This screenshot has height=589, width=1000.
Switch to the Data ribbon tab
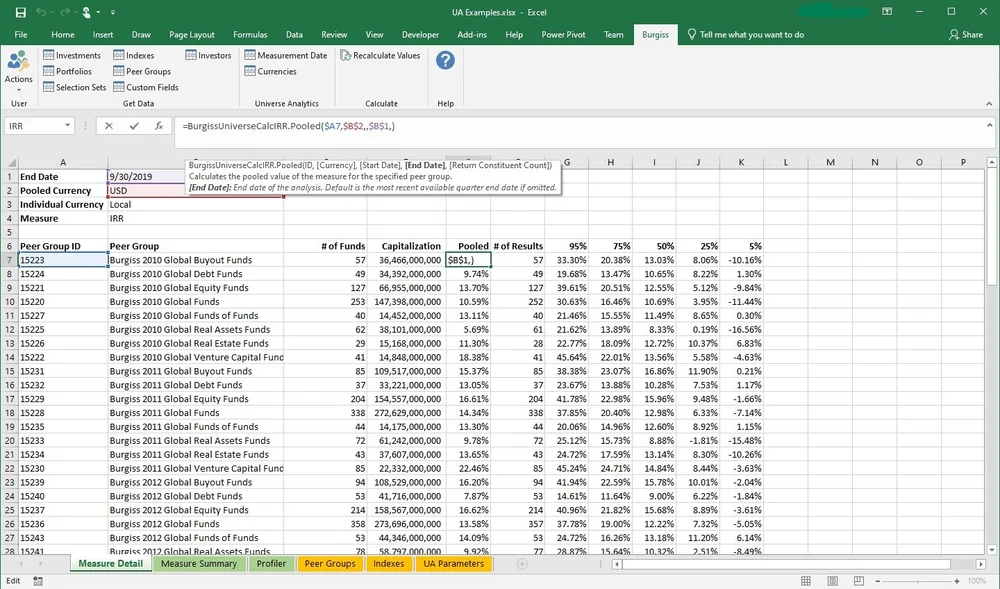click(x=294, y=34)
